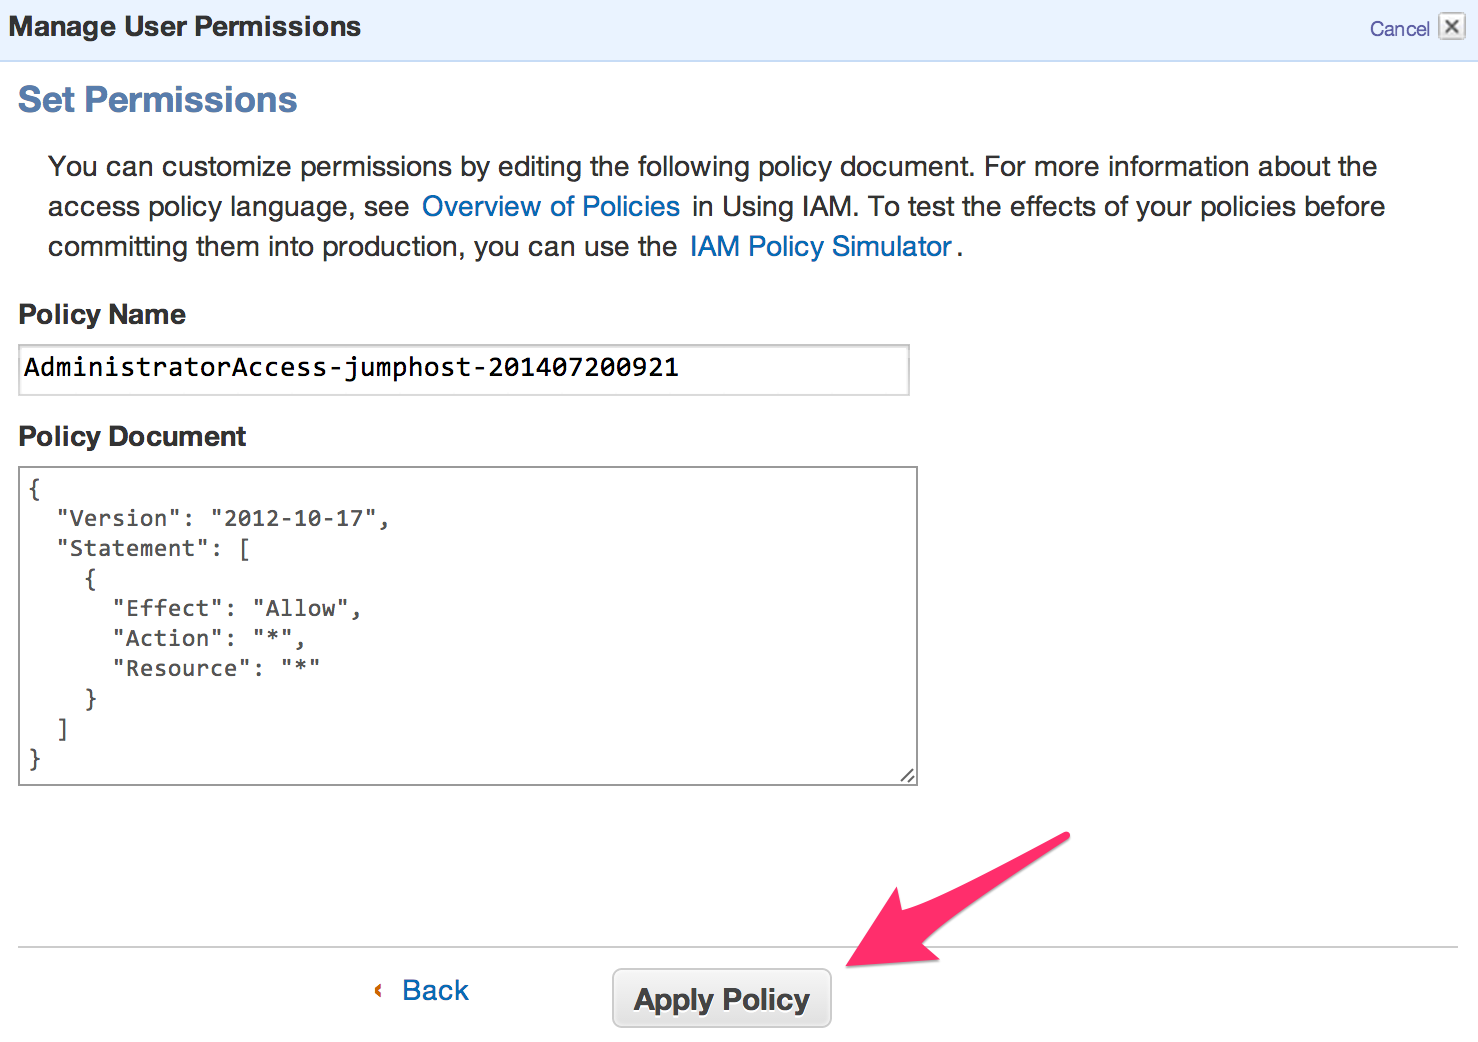Click the "Version": "2012-10-17" line
Image resolution: width=1478 pixels, height=1042 pixels.
(x=223, y=518)
